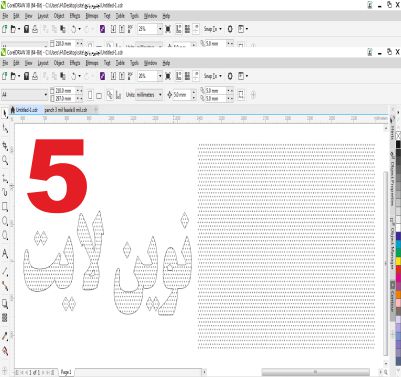Expand the Application Launcher arrow in front window
401x377 pixels.
point(247,76)
